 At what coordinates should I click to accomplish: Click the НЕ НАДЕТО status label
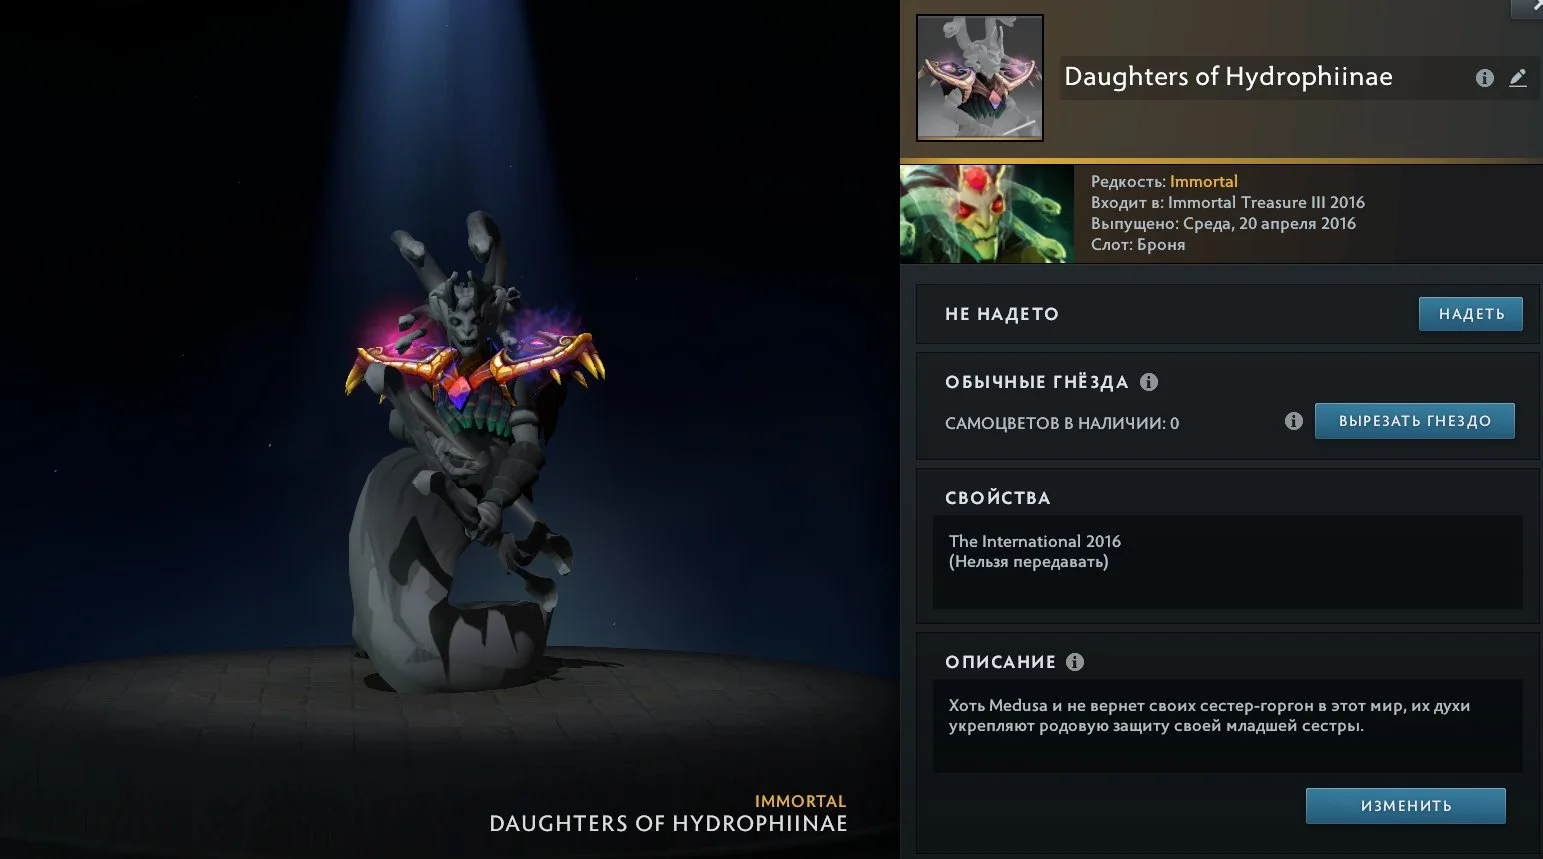pos(1002,314)
